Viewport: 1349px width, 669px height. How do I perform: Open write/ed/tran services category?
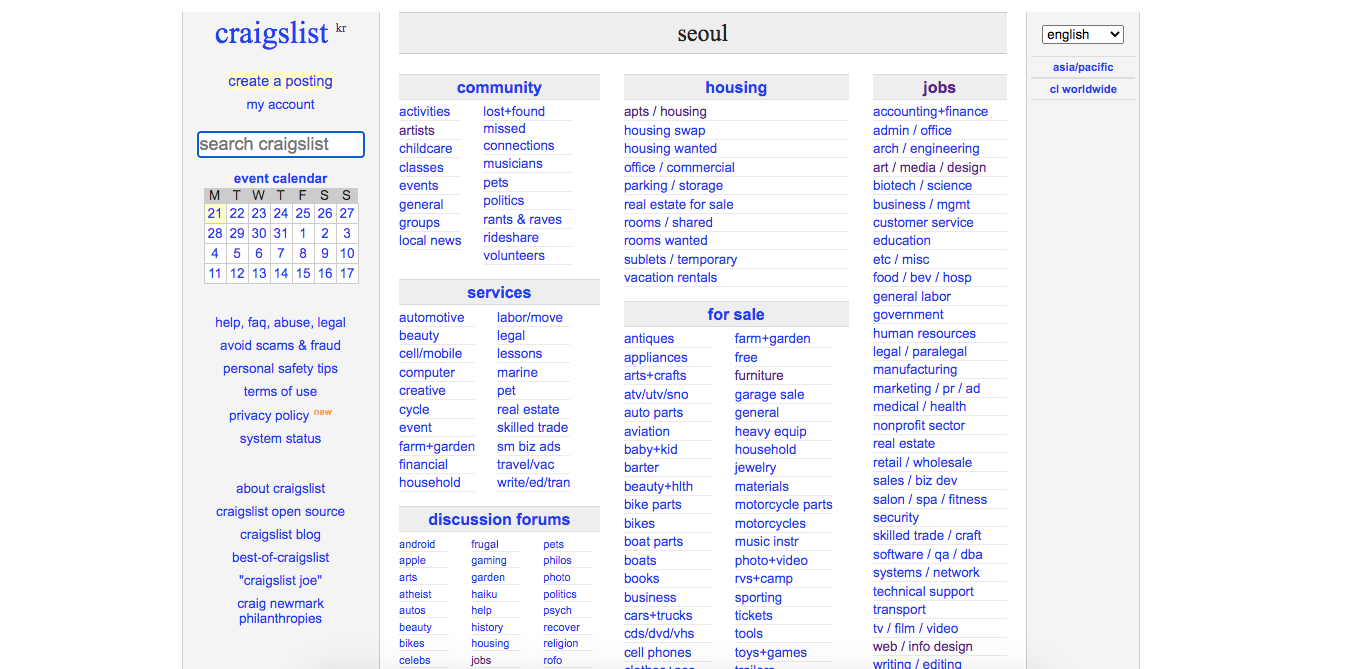pyautogui.click(x=533, y=482)
